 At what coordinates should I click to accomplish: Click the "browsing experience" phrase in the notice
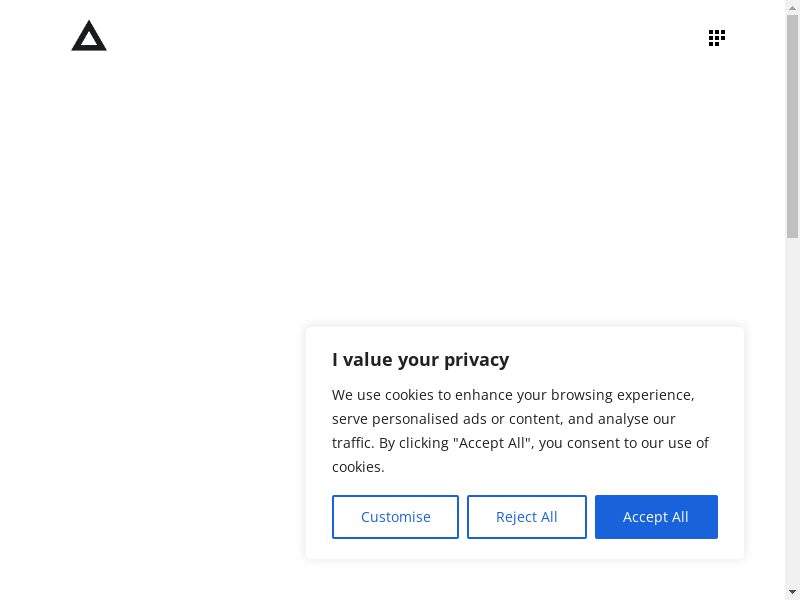click(x=622, y=395)
